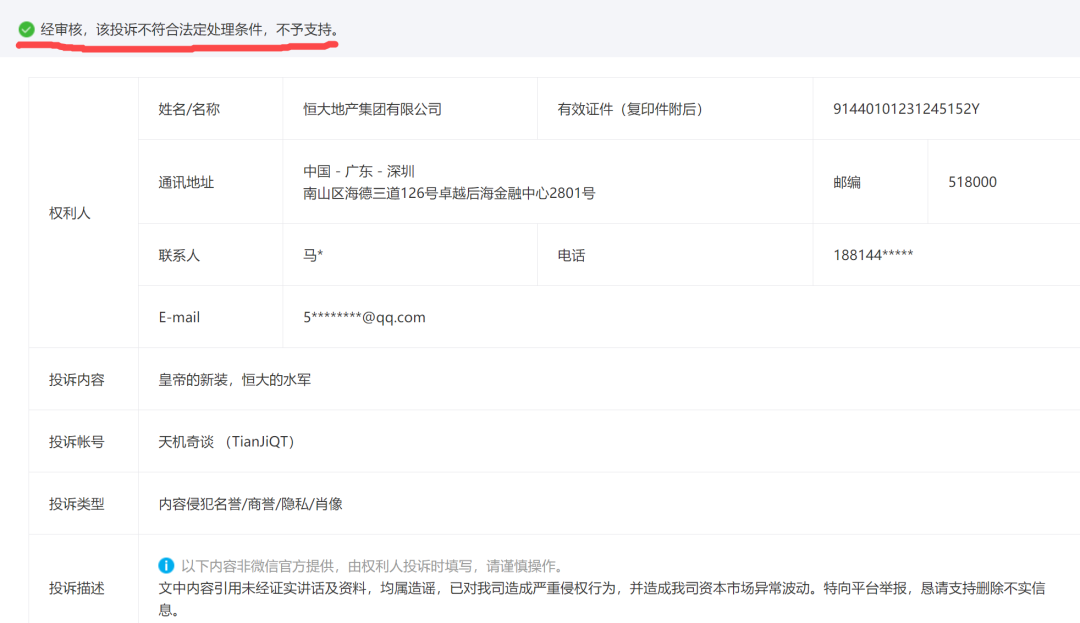Click the 权利人 row header

(70, 213)
